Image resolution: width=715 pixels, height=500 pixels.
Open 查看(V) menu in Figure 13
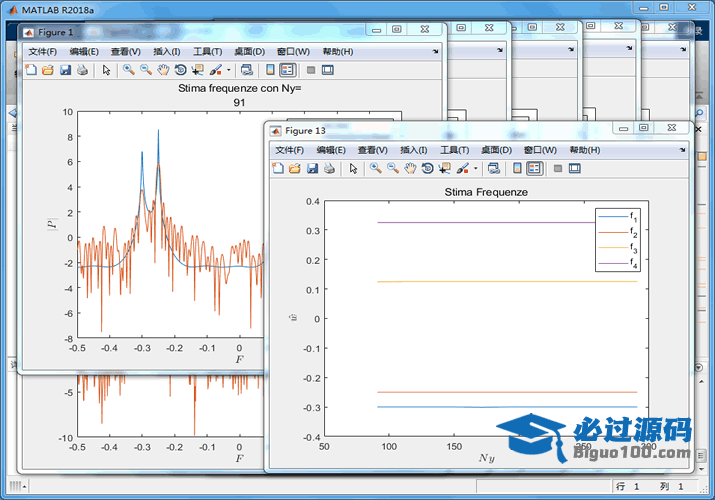[373, 150]
